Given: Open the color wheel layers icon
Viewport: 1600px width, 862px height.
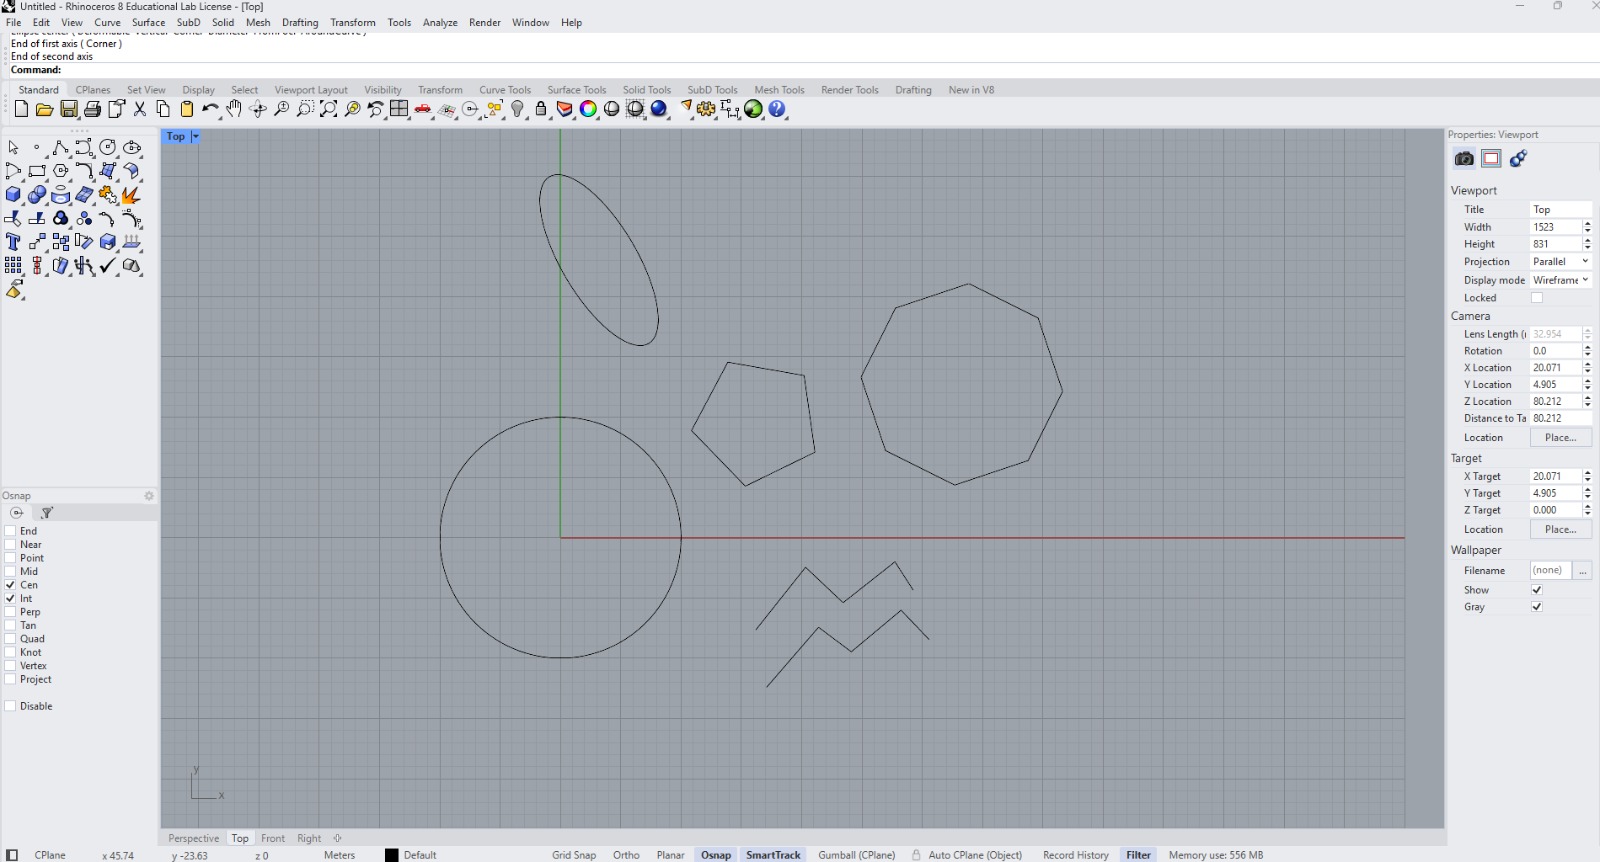Looking at the screenshot, I should tap(588, 109).
